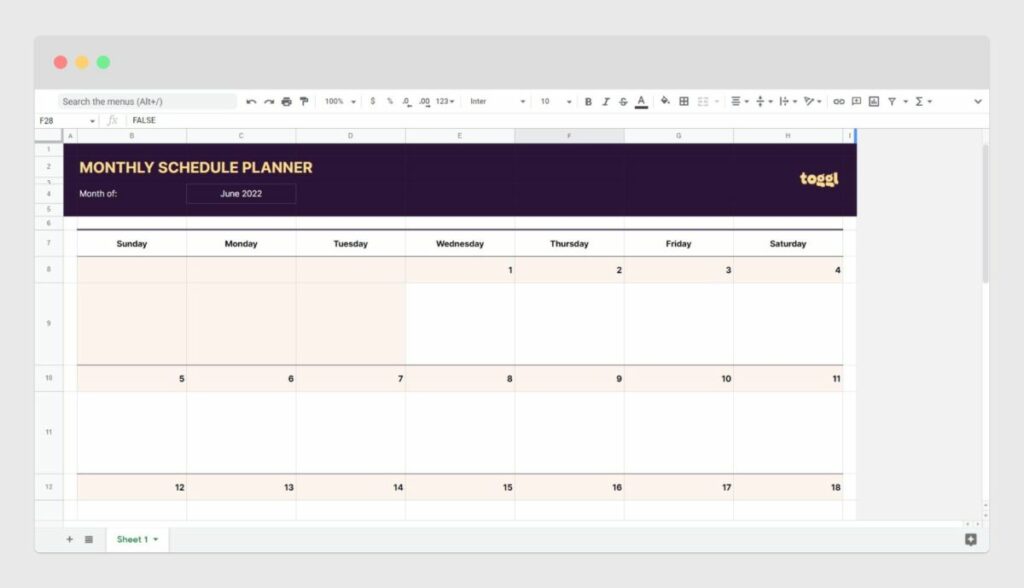Open the Sheet 1 tab menu arrow
Screen dimensions: 1024x588
pos(153,539)
